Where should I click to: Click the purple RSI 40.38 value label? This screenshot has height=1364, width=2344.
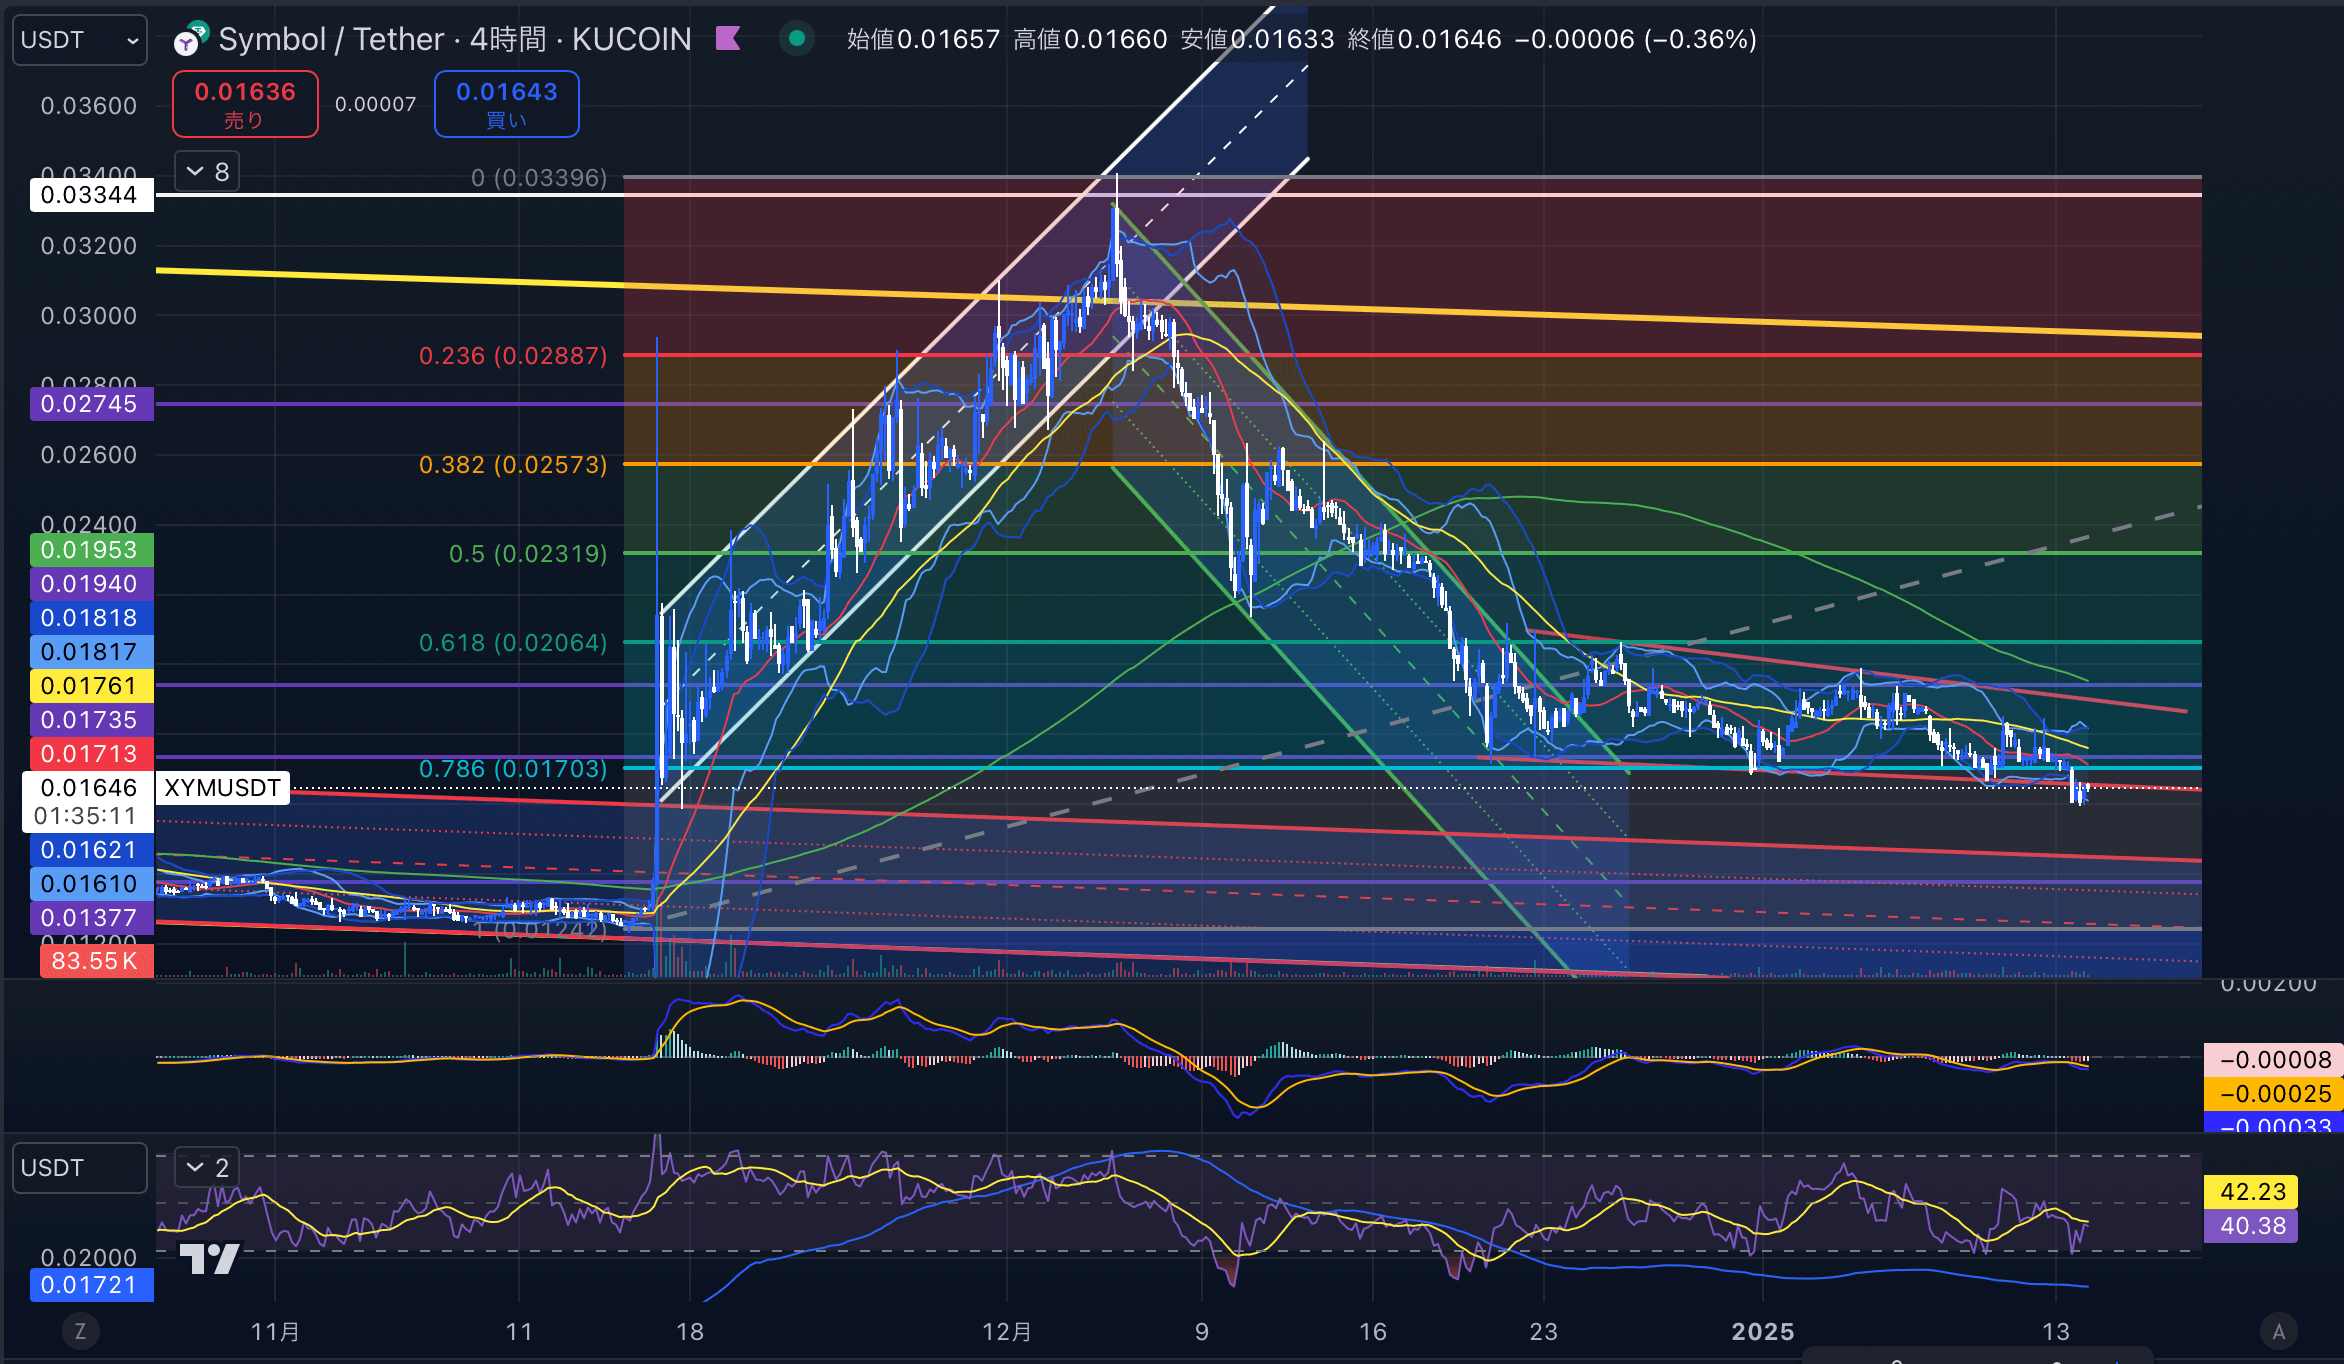click(x=2251, y=1226)
